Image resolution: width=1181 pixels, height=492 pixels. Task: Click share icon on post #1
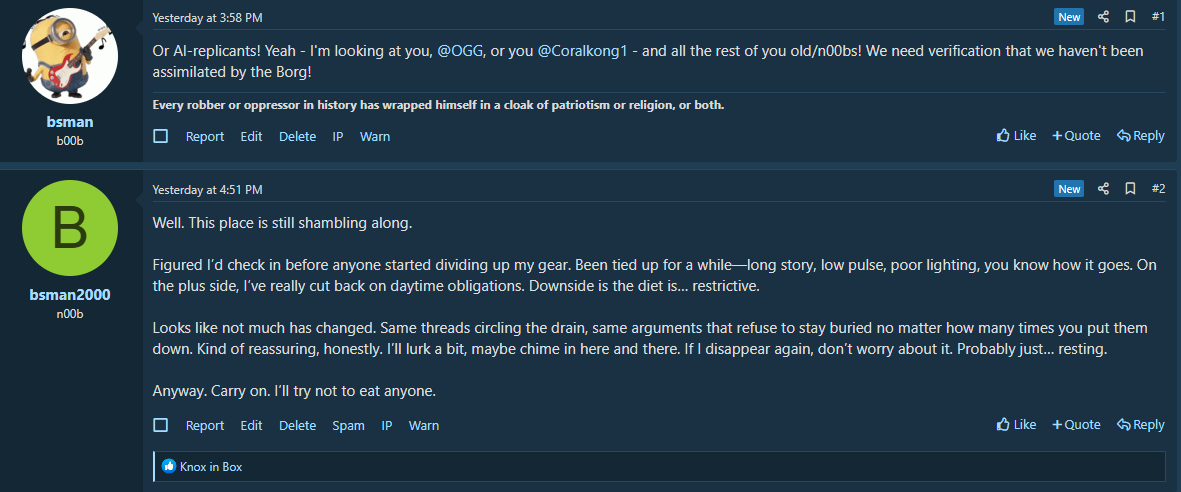[x=1103, y=17]
